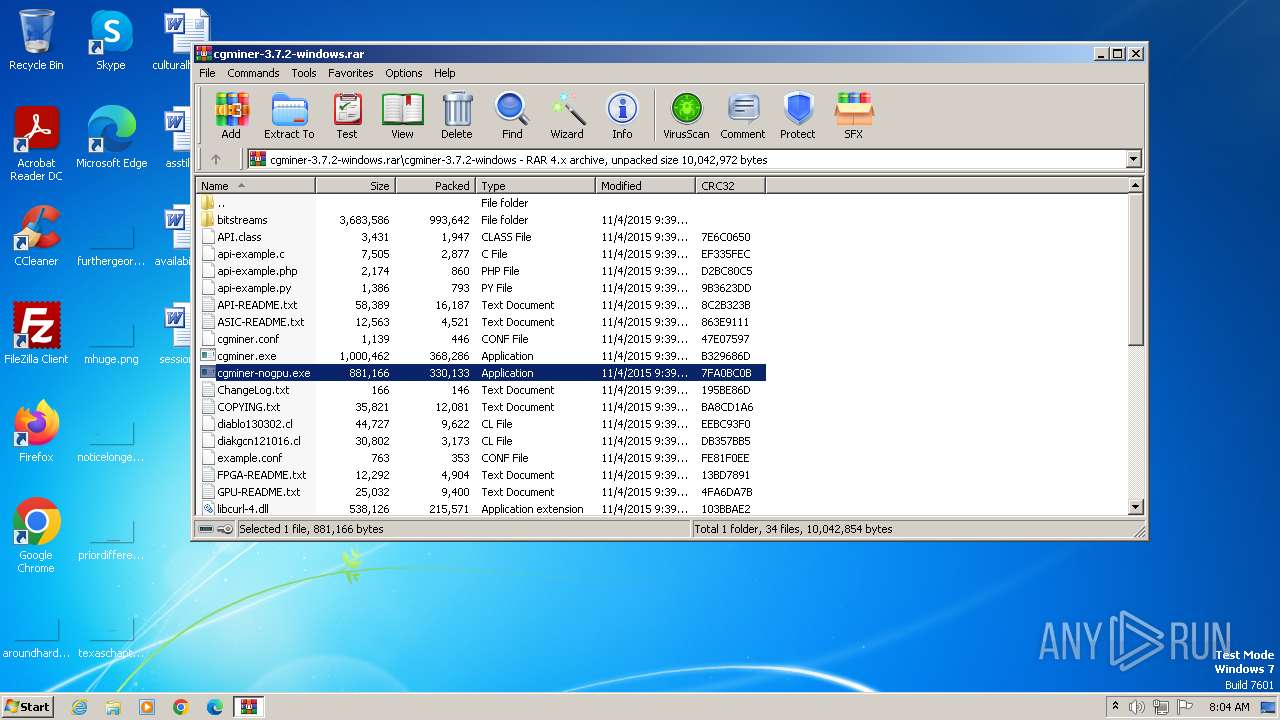1280x720 pixels.
Task: Select api-example.php file
Action: 481,271
